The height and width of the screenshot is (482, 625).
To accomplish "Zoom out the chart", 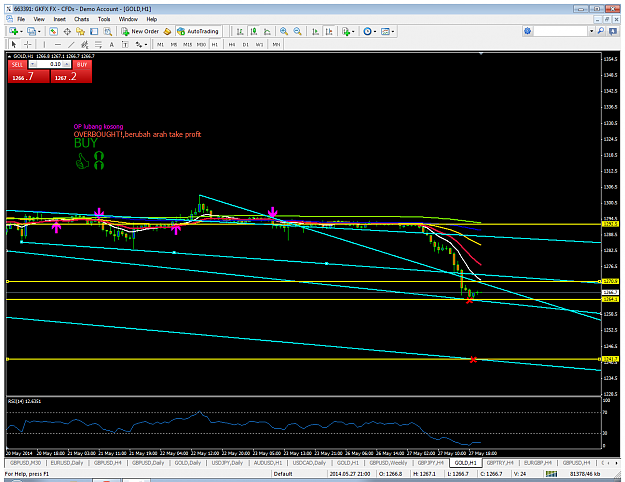I will pyautogui.click(x=297, y=31).
